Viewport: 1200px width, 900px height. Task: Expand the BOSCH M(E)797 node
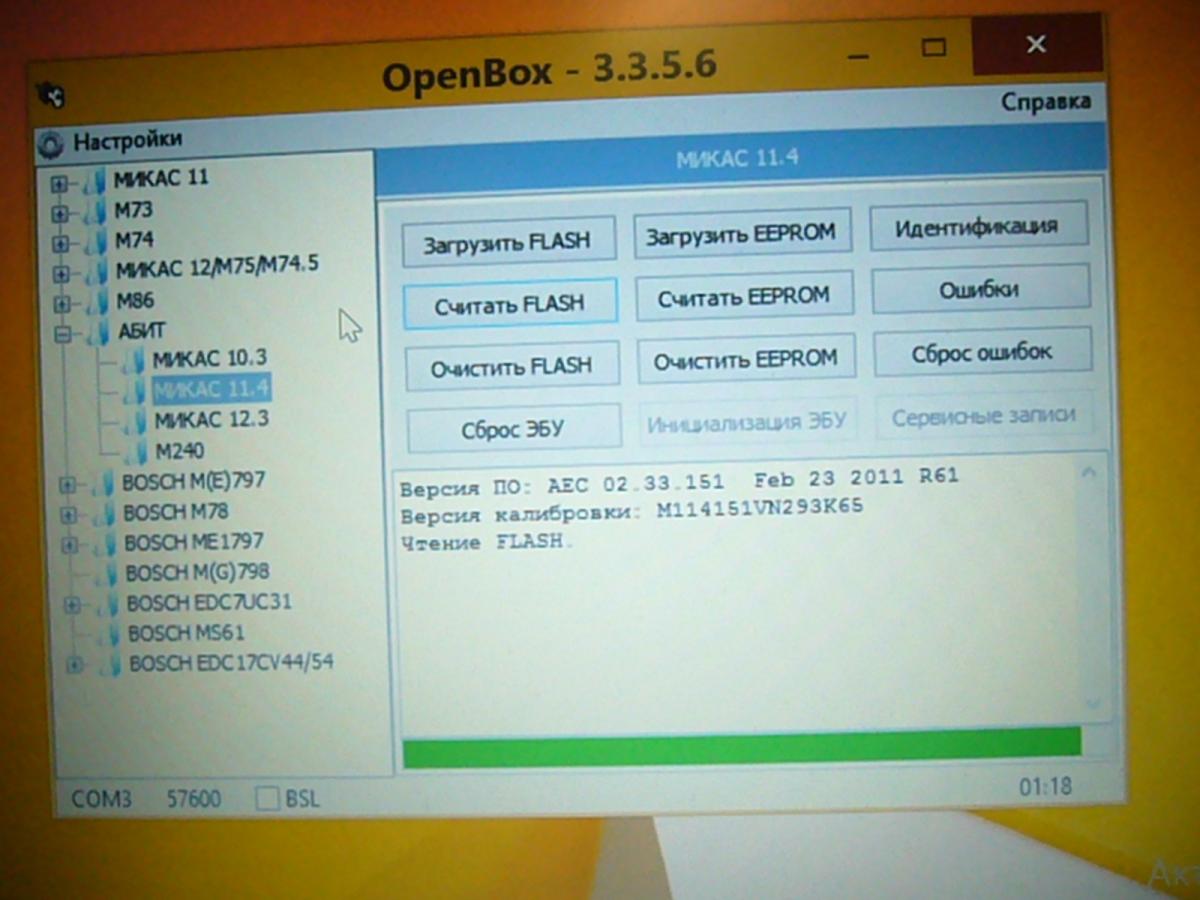68,485
